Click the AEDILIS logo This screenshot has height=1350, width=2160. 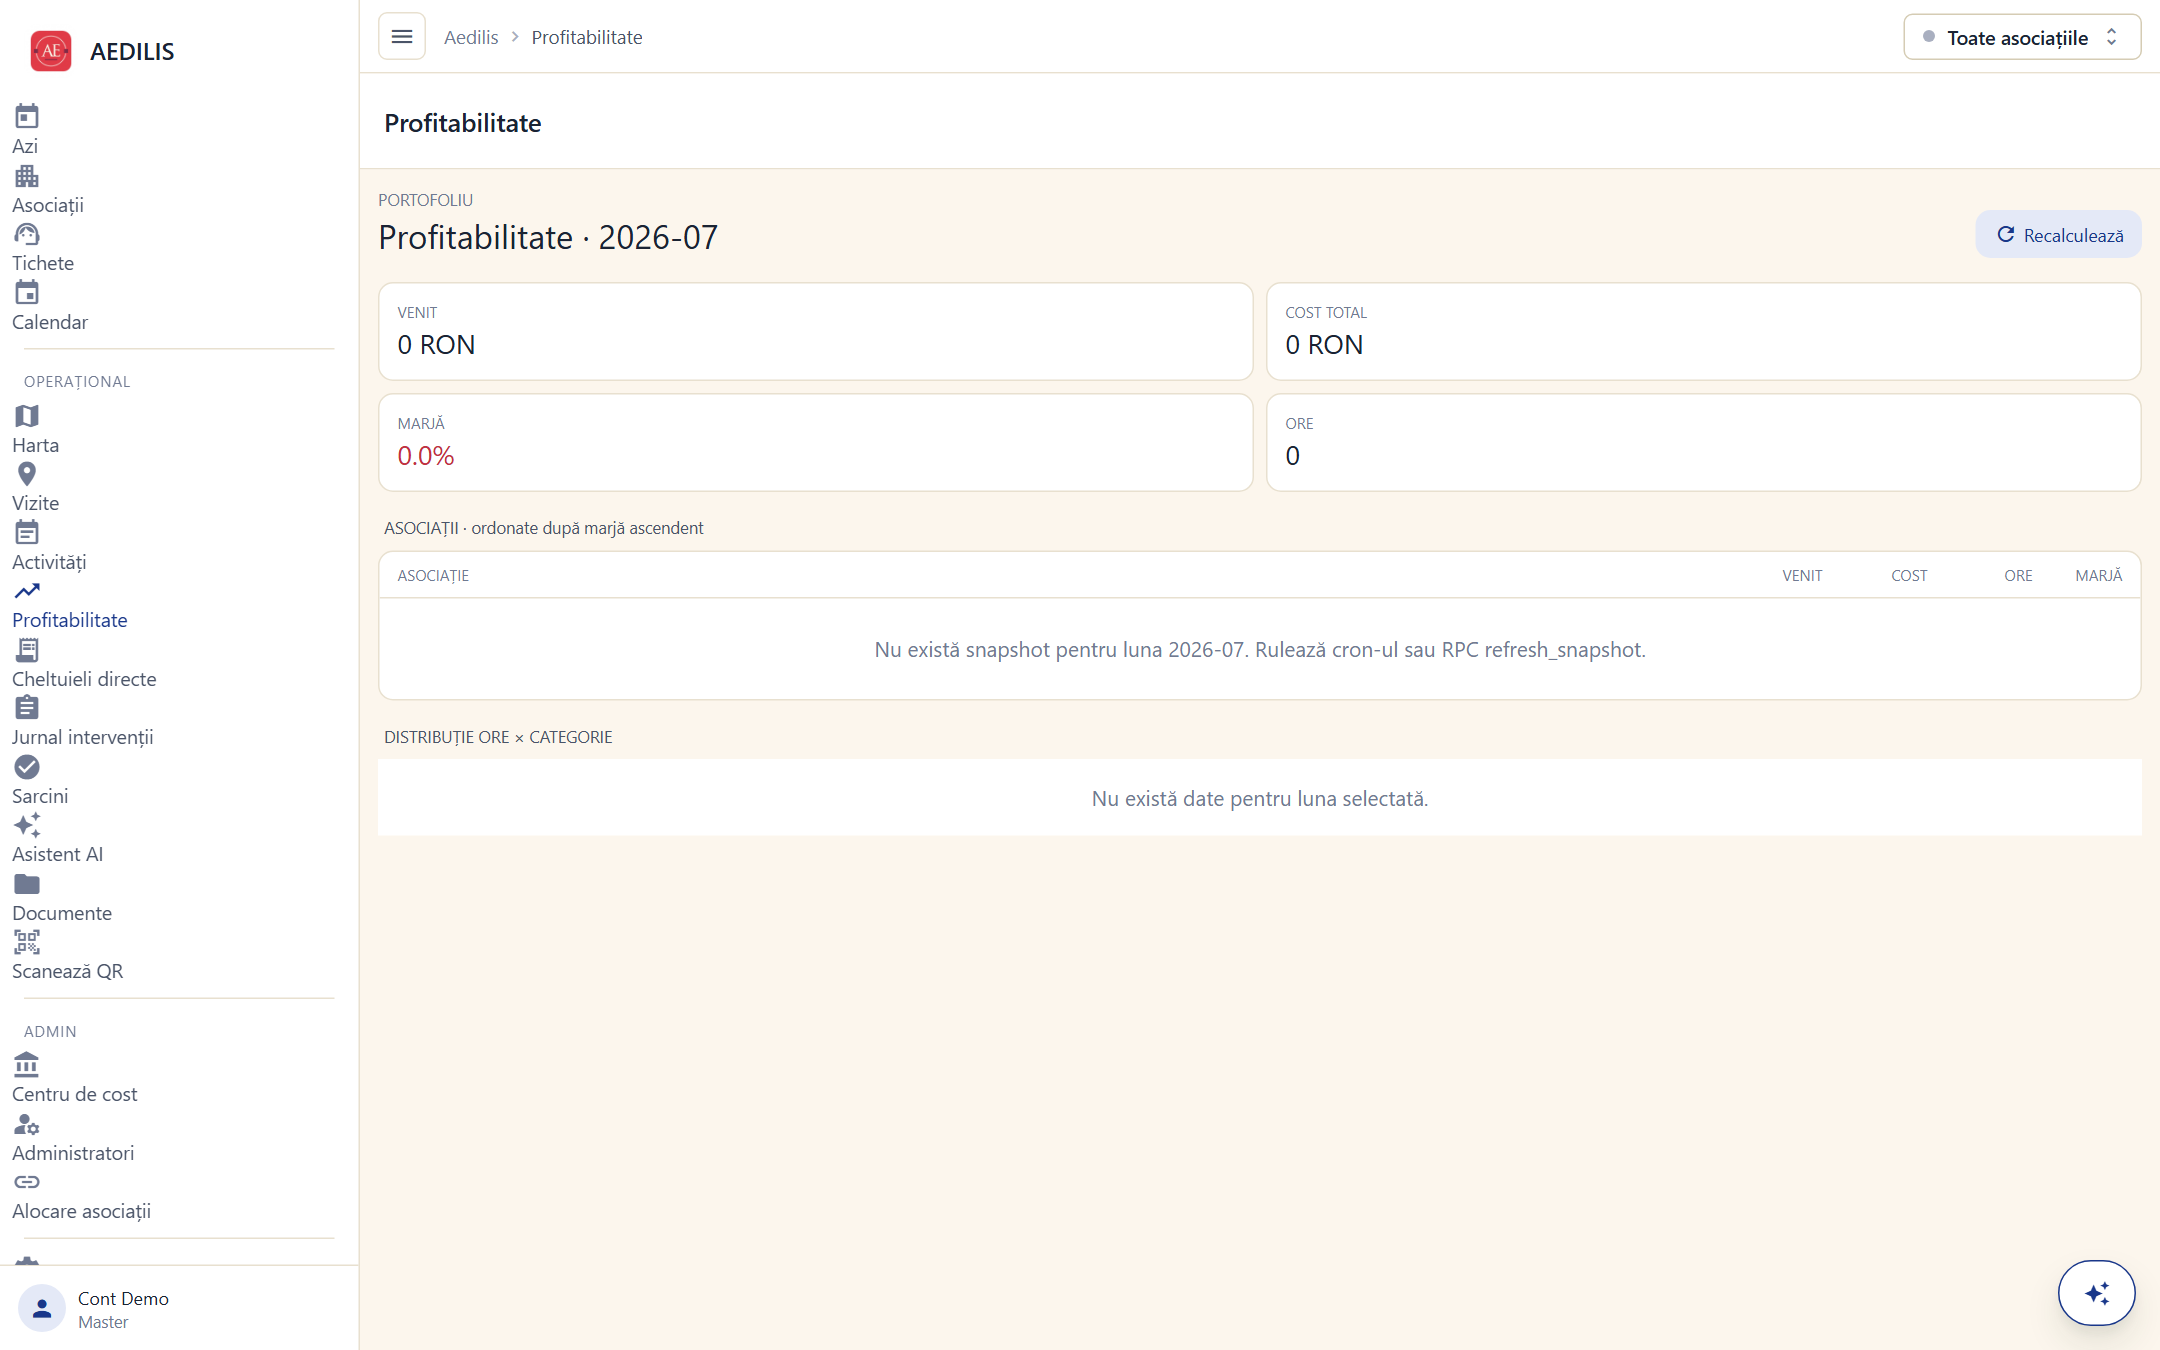click(102, 51)
